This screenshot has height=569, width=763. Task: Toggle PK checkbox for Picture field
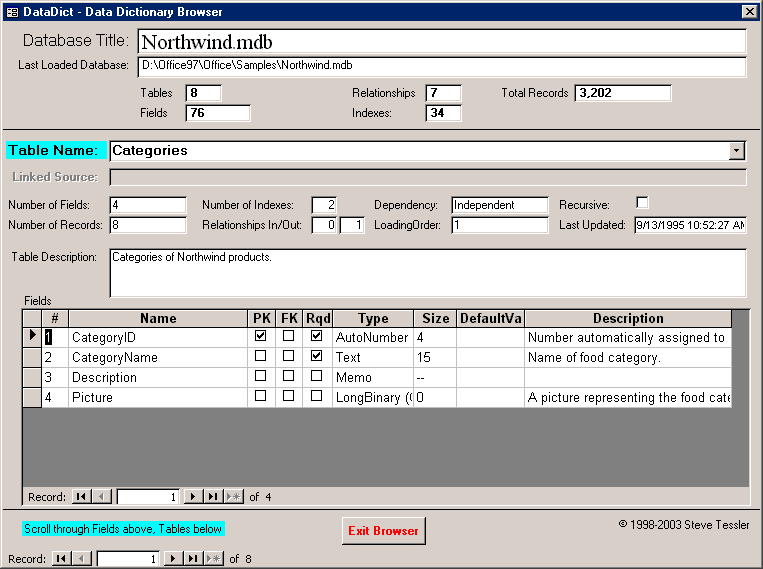[x=260, y=396]
